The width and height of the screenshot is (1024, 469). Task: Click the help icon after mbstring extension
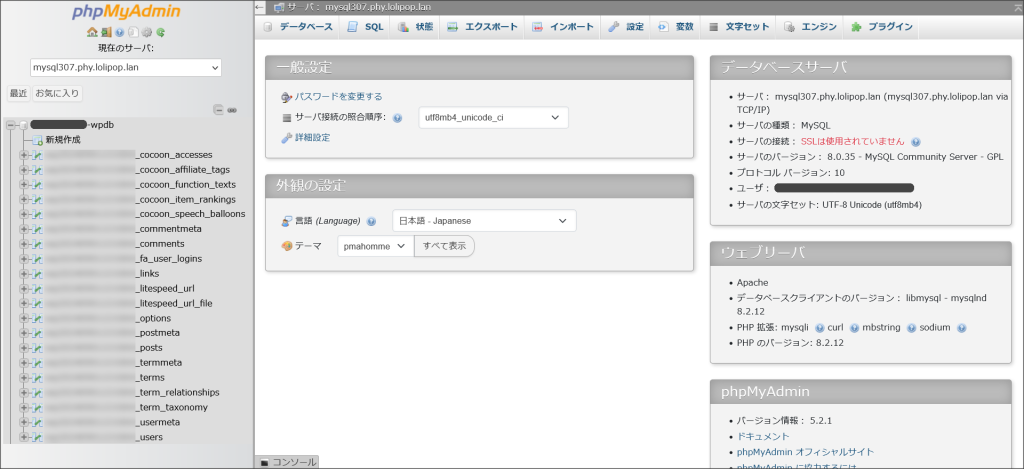click(x=910, y=328)
